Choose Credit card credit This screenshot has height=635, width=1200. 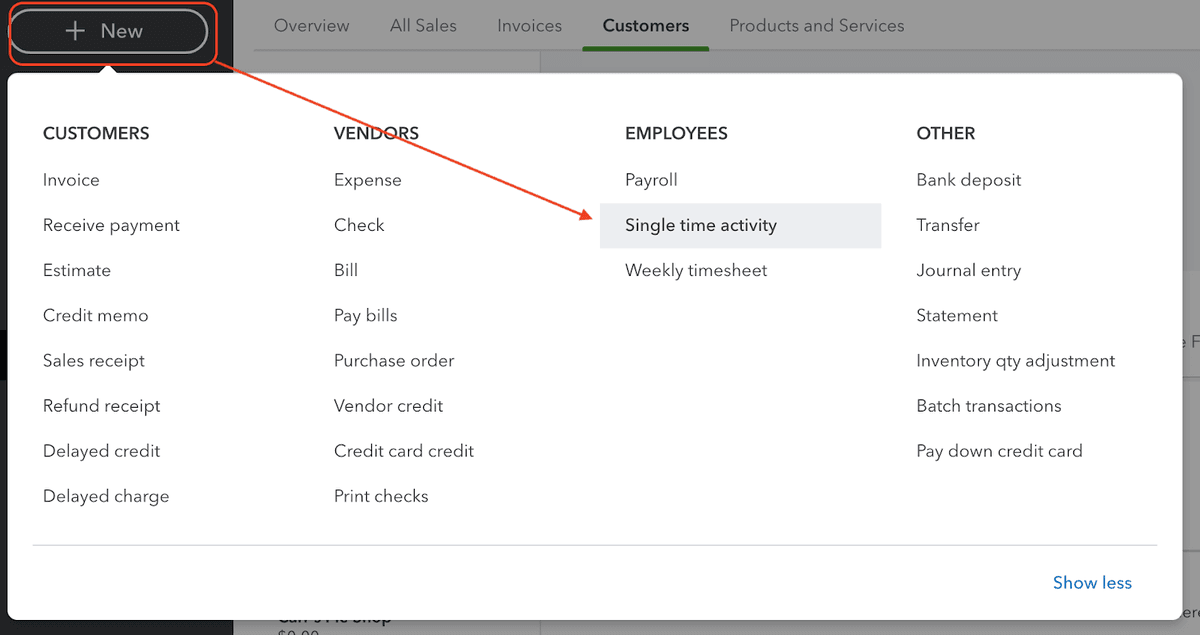coord(404,451)
